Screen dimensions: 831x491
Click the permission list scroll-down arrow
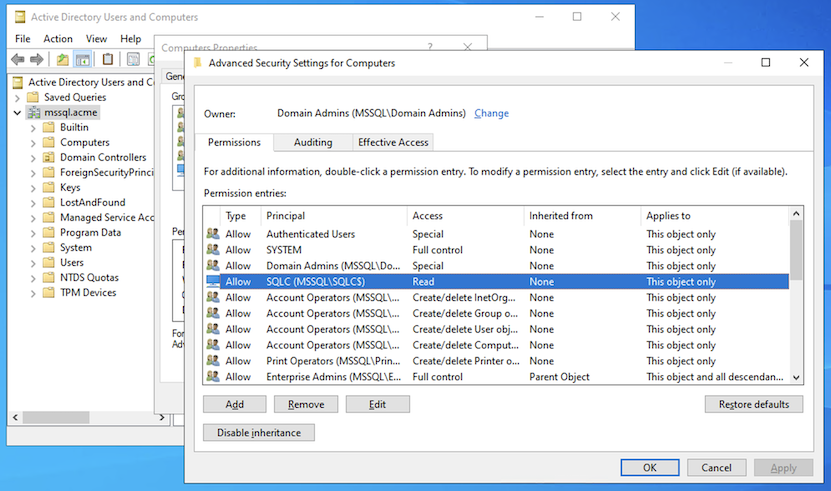click(x=796, y=378)
